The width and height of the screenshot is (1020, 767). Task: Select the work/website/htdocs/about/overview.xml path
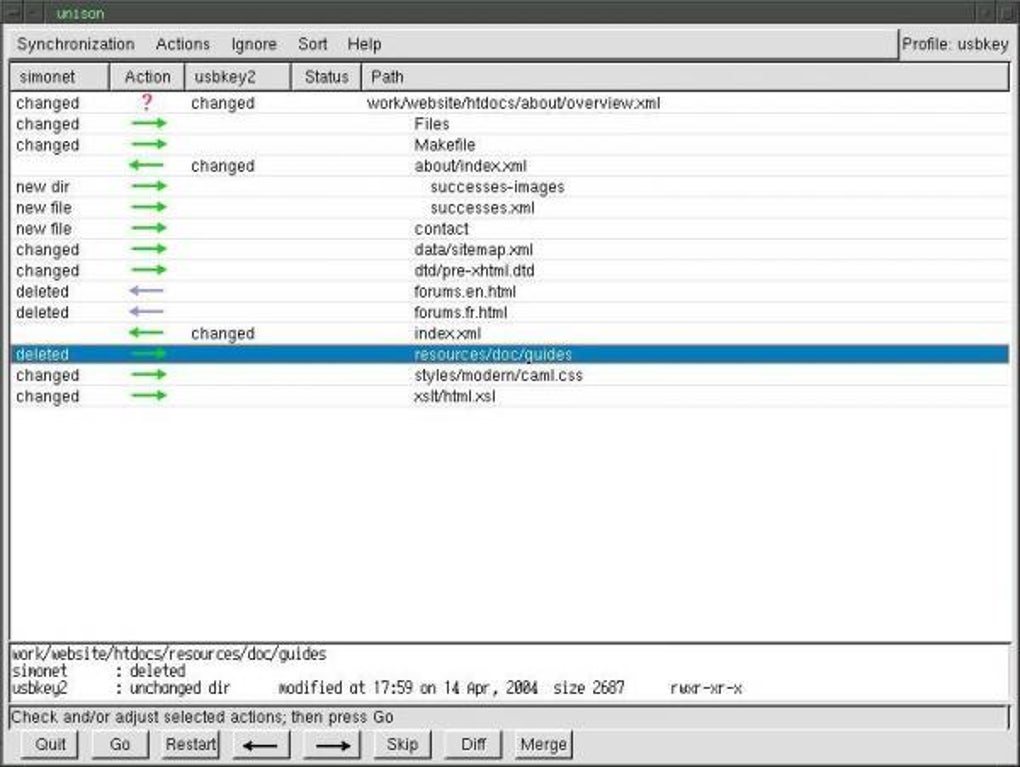(513, 103)
